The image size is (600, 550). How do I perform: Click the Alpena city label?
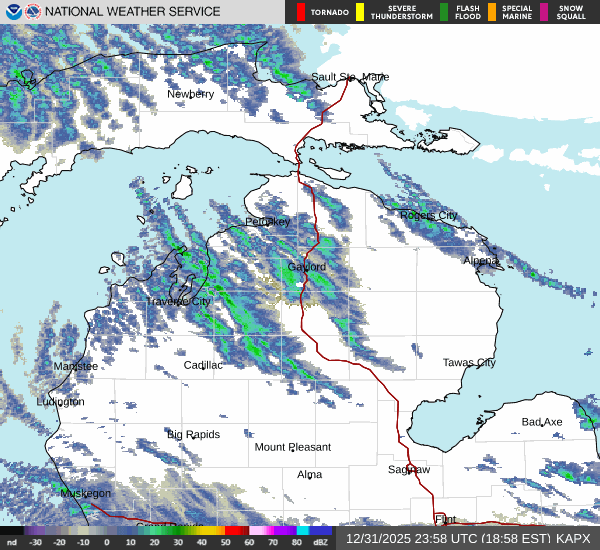480,260
